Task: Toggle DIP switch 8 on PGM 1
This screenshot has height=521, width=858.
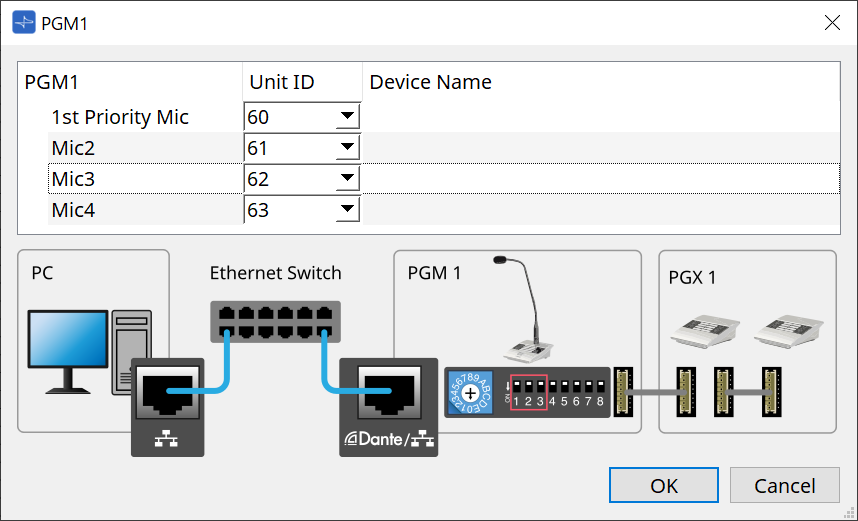Action: coord(598,386)
